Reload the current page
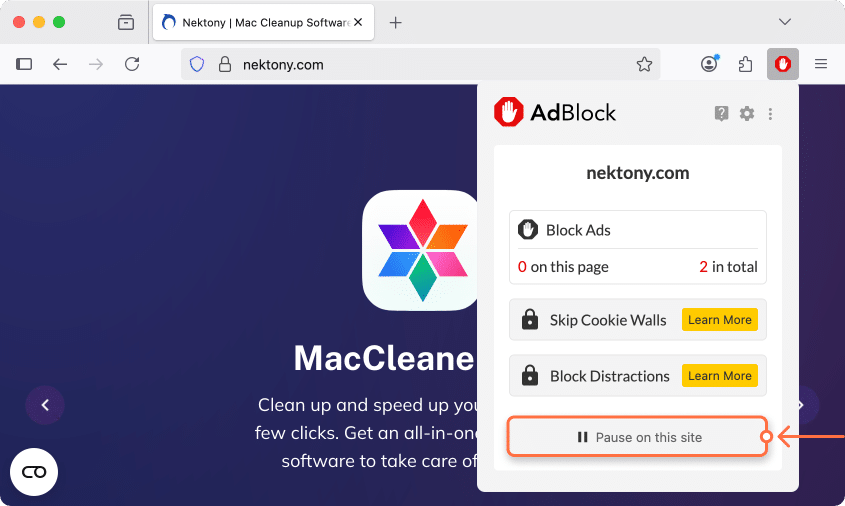 coord(132,64)
